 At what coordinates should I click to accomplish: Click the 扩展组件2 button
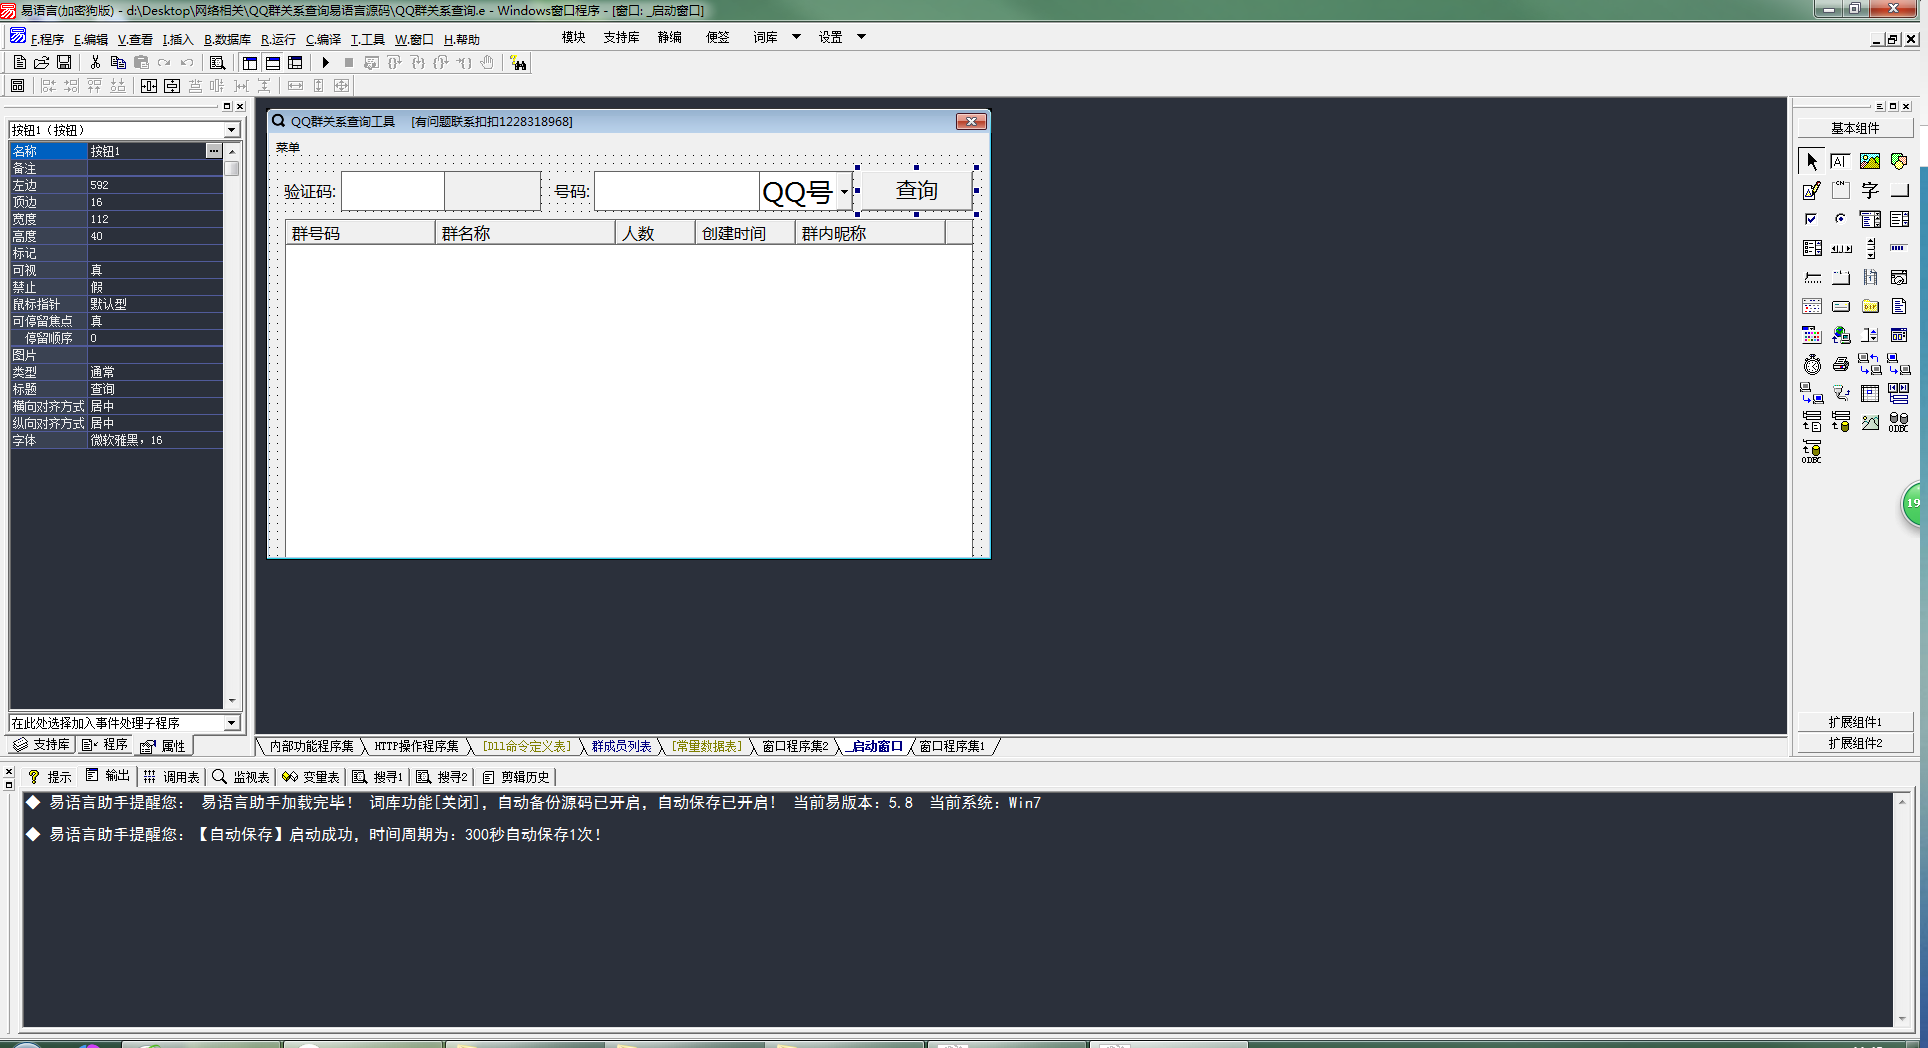pos(1855,743)
